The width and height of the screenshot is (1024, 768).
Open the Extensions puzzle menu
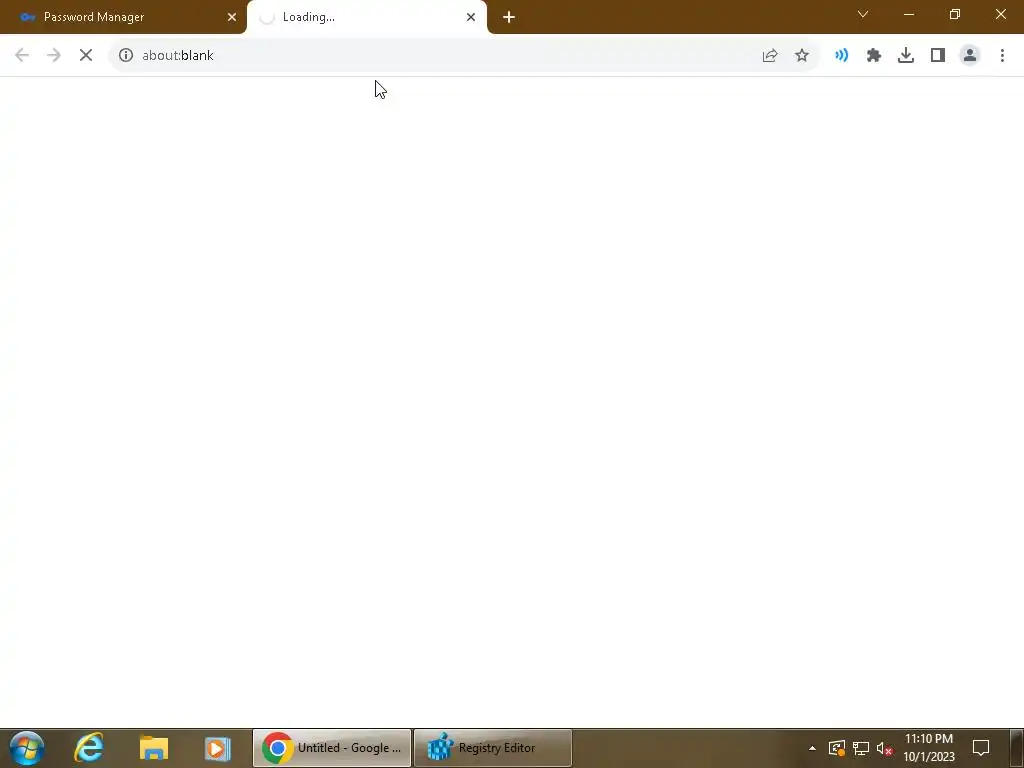(x=874, y=56)
